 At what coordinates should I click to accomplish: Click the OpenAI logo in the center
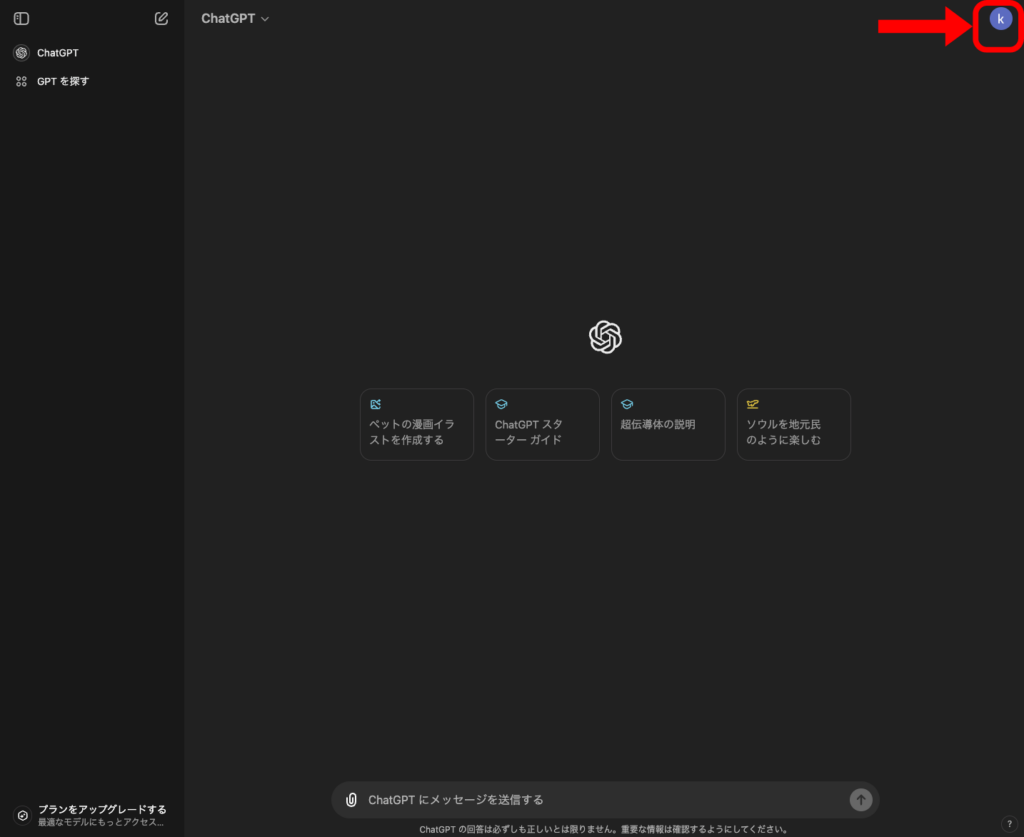point(605,337)
